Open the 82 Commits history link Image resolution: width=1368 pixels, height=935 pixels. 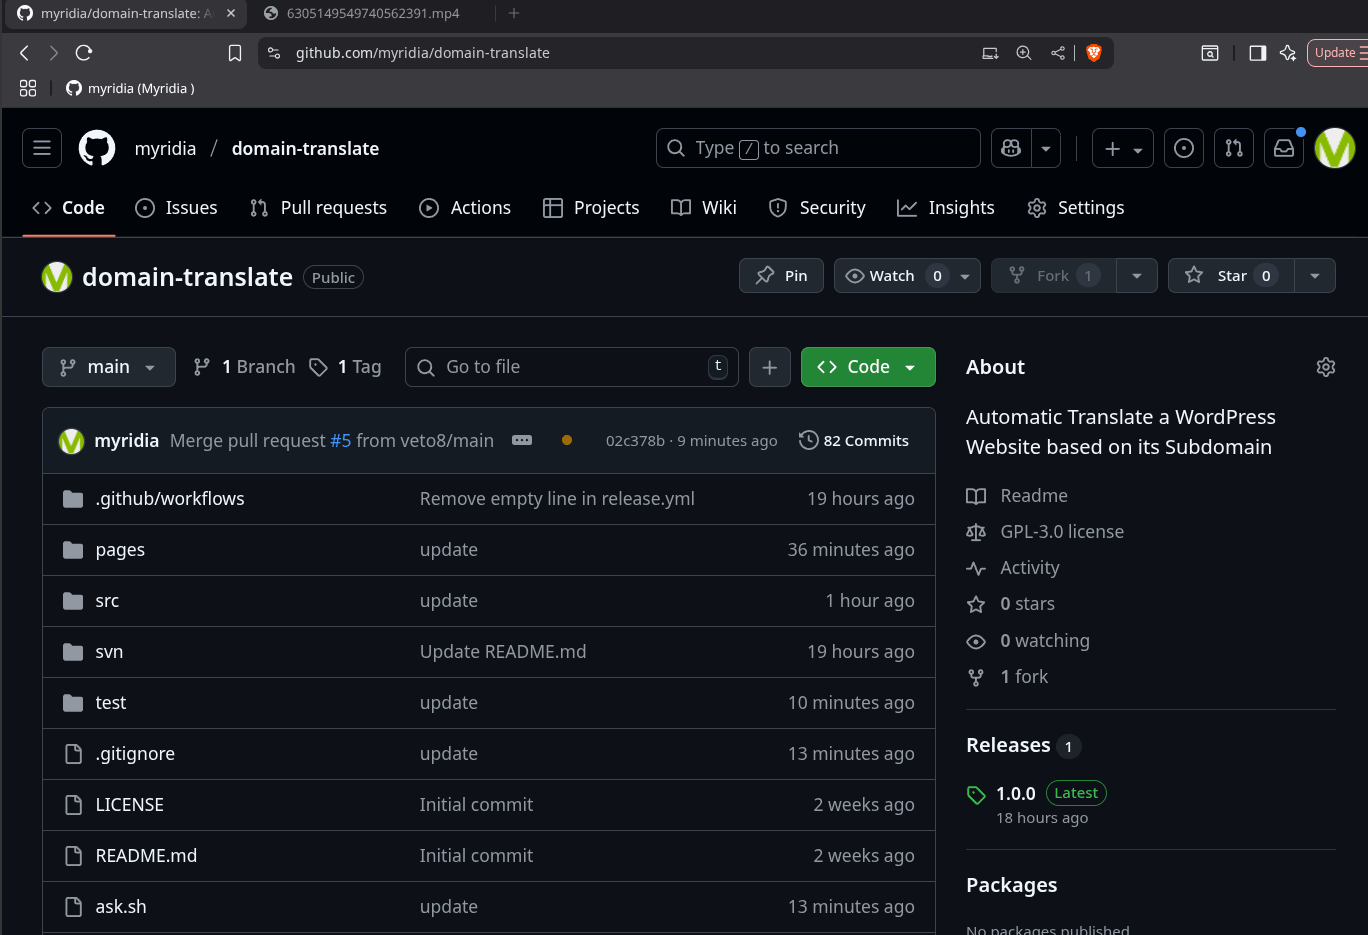point(854,441)
